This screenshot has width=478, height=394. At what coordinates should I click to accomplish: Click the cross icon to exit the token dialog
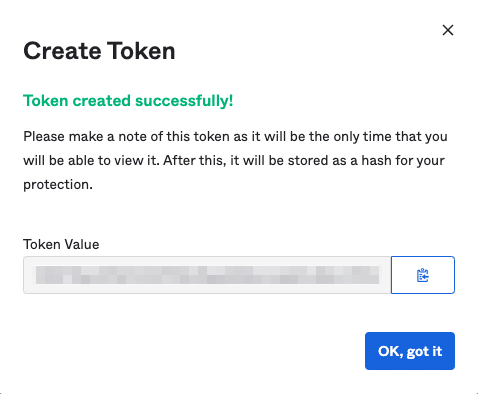pyautogui.click(x=448, y=30)
